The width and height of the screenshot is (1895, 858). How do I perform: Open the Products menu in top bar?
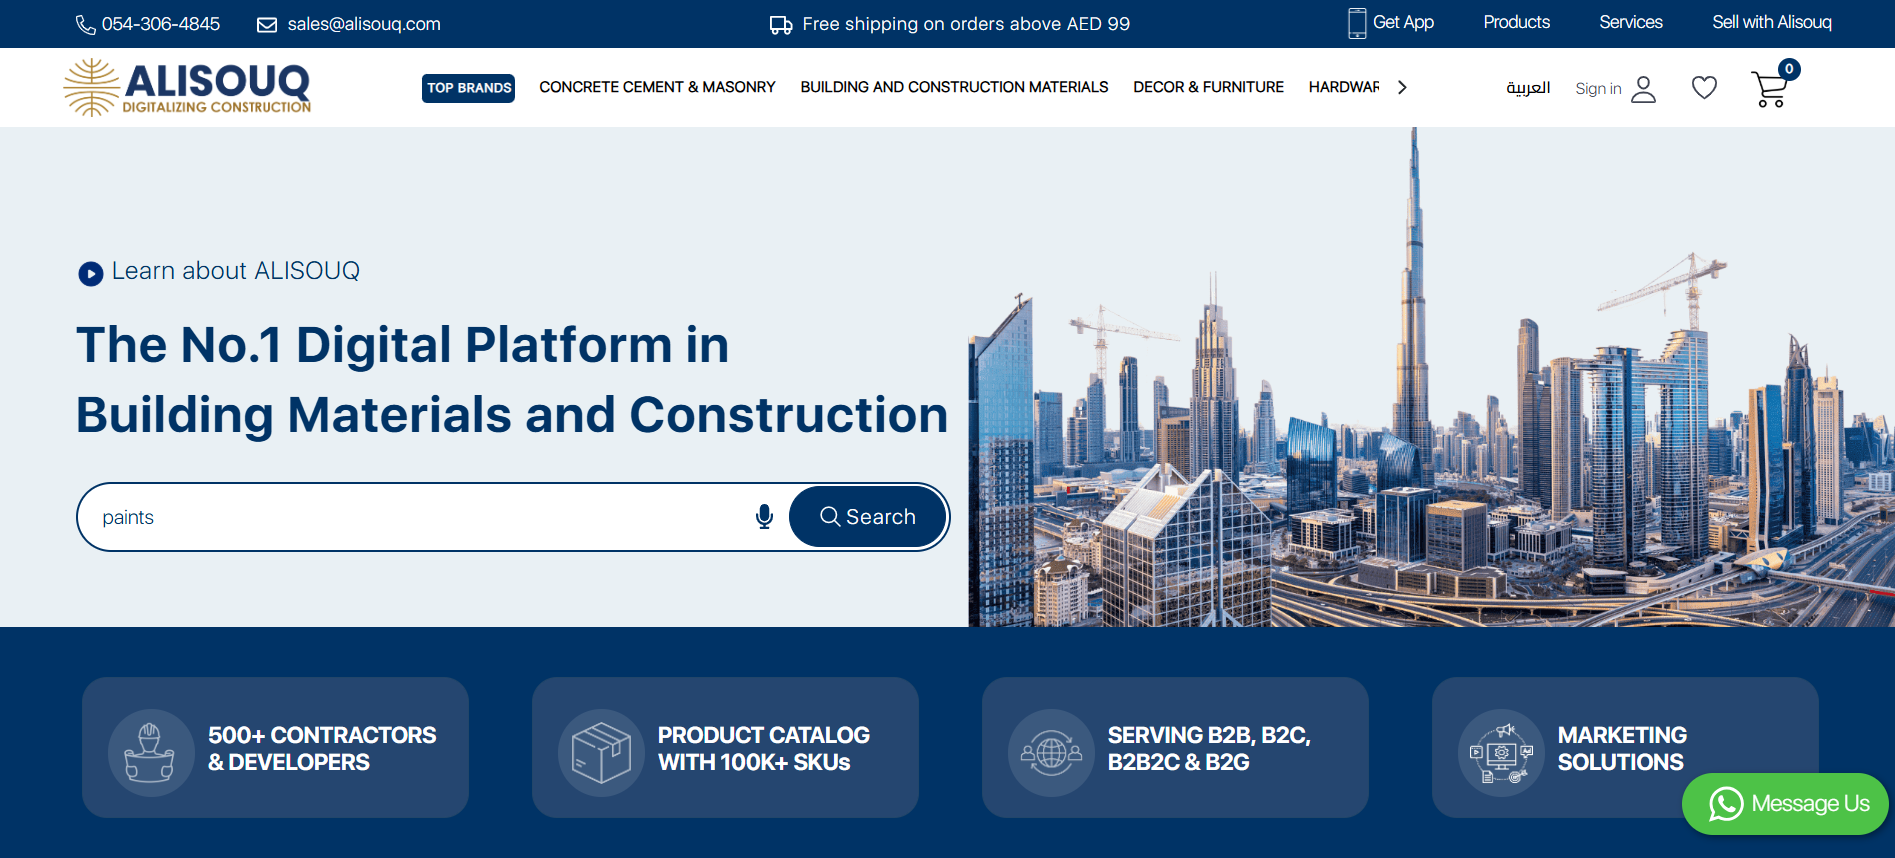[x=1516, y=22]
